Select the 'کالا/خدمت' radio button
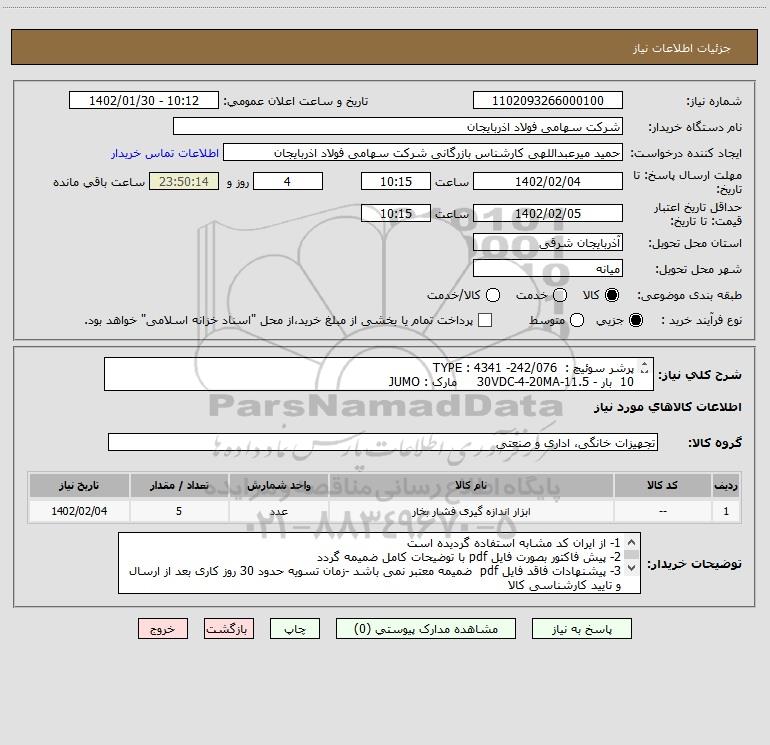 click(x=493, y=295)
